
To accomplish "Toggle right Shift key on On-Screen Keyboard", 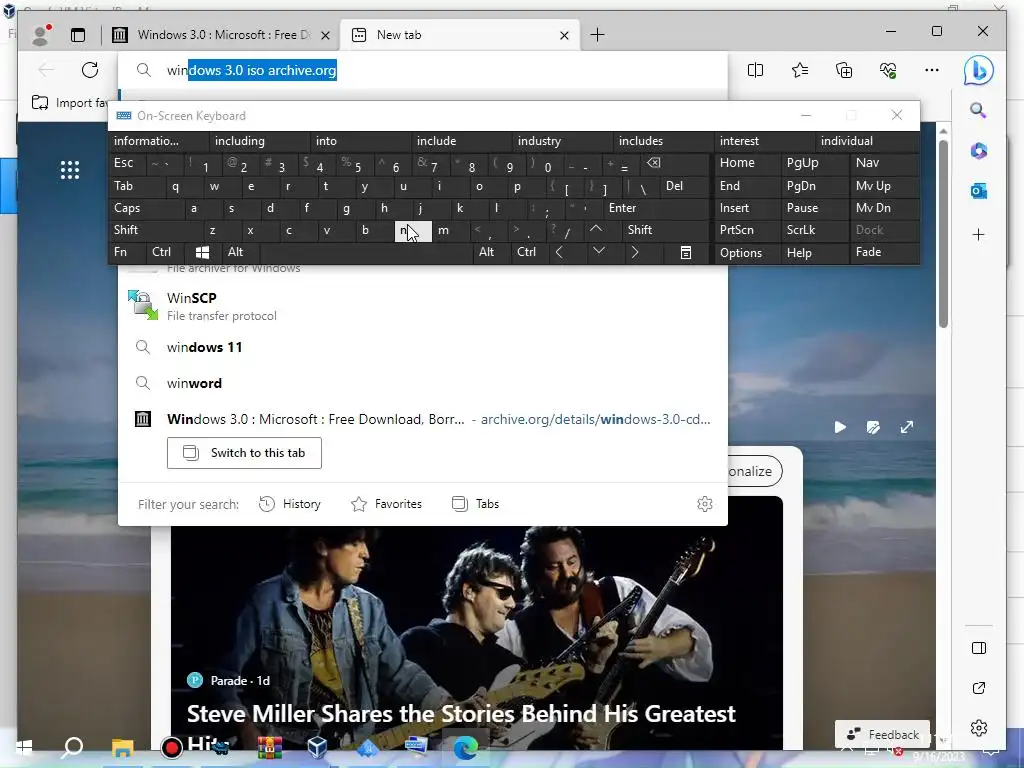I will tap(666, 230).
